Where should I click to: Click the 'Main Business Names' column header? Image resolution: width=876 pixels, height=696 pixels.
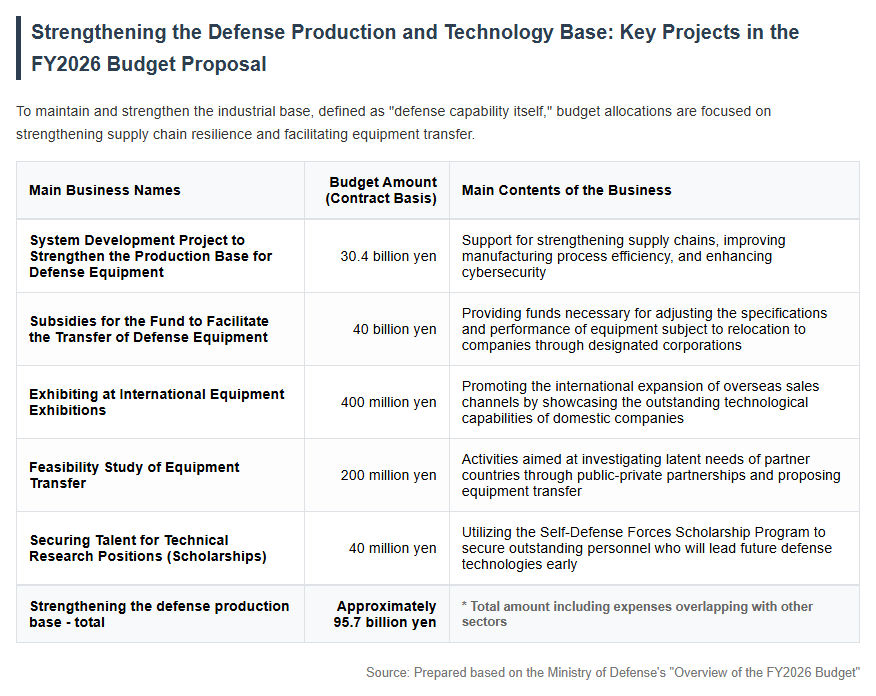[x=105, y=190]
